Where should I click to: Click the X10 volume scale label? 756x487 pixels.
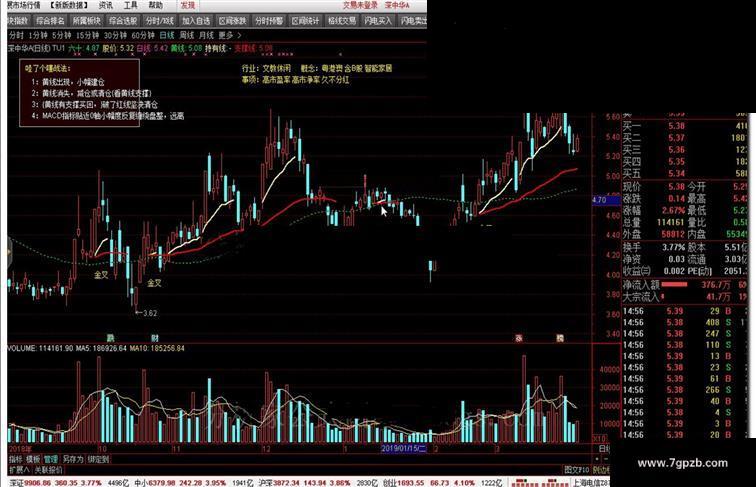pos(599,439)
